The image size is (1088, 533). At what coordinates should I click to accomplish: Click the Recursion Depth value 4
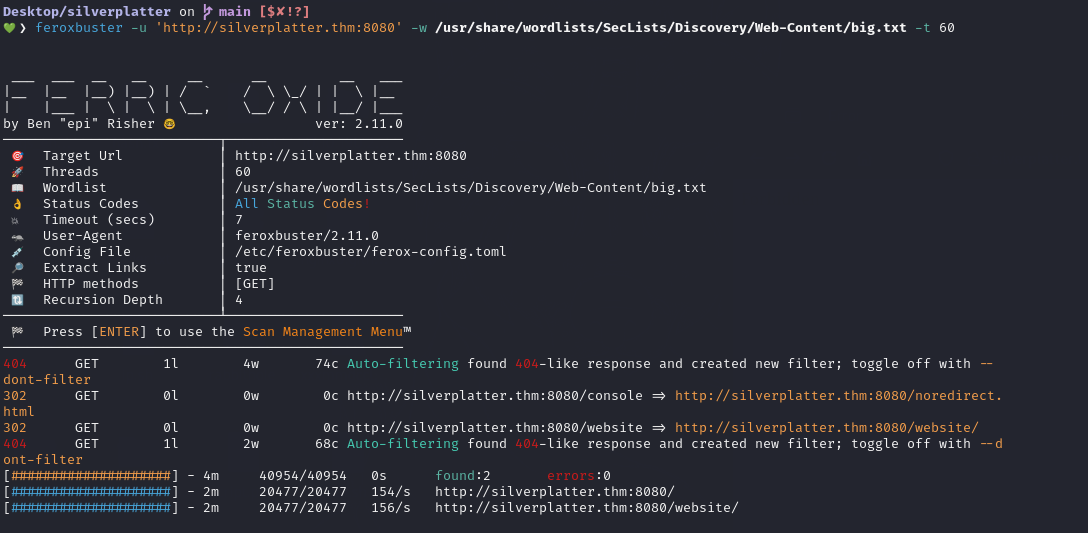239,300
